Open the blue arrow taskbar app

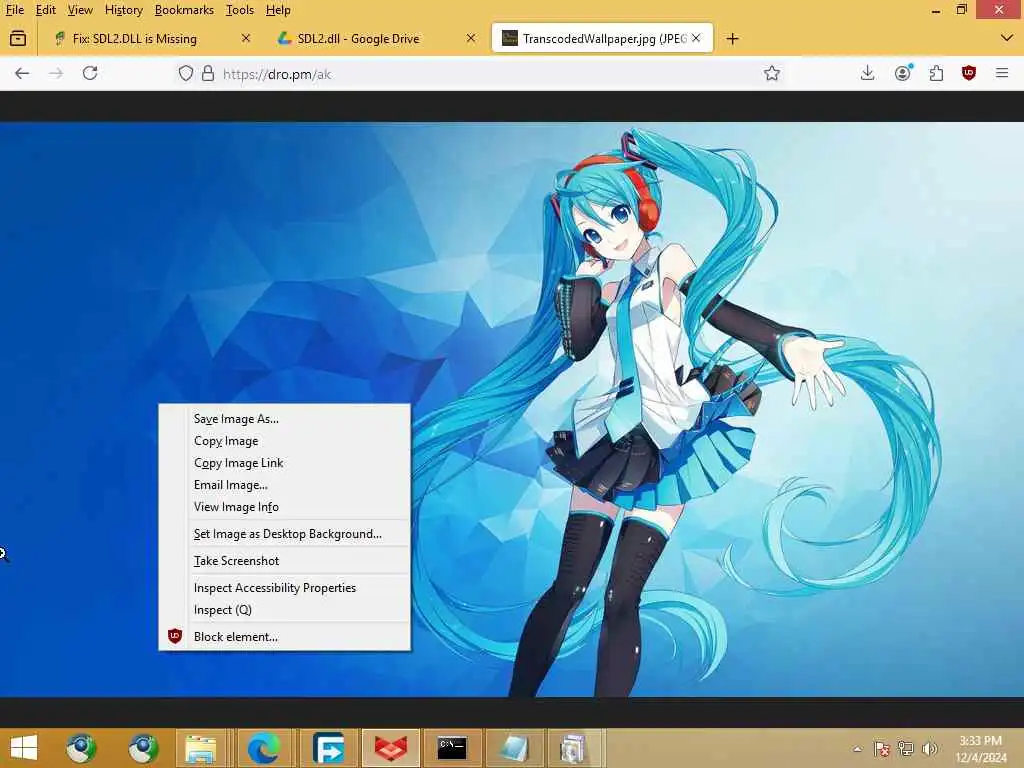(328, 748)
